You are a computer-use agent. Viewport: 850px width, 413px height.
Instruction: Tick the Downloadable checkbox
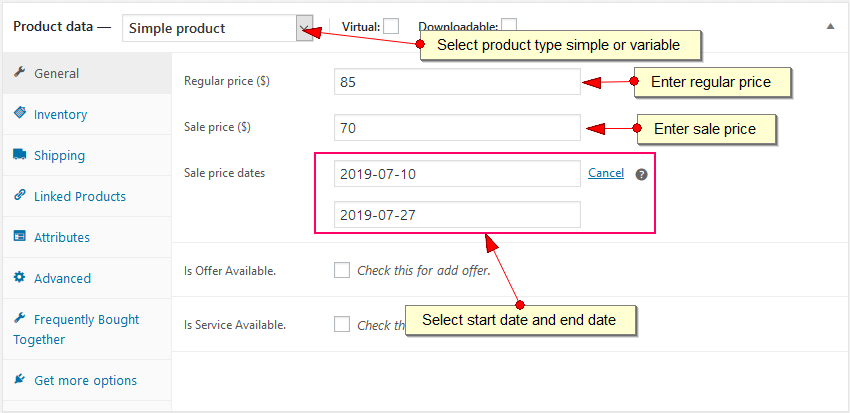coord(509,25)
